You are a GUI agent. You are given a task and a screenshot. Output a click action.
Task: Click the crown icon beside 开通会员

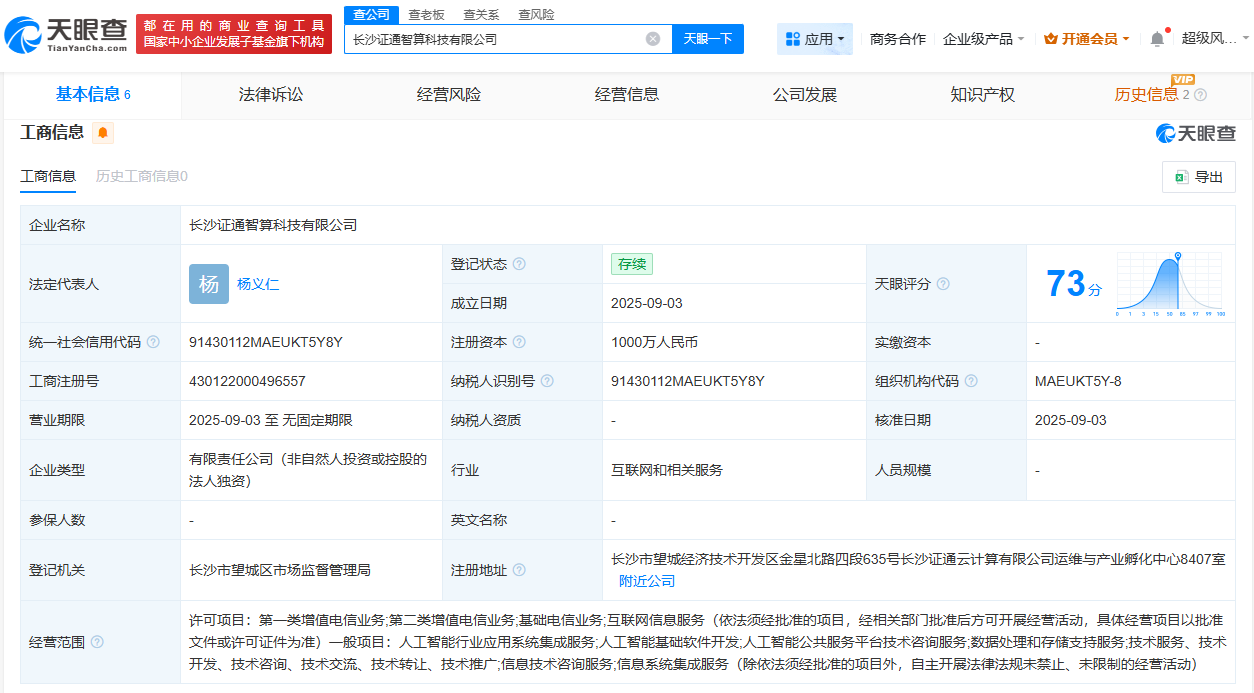coord(1049,37)
